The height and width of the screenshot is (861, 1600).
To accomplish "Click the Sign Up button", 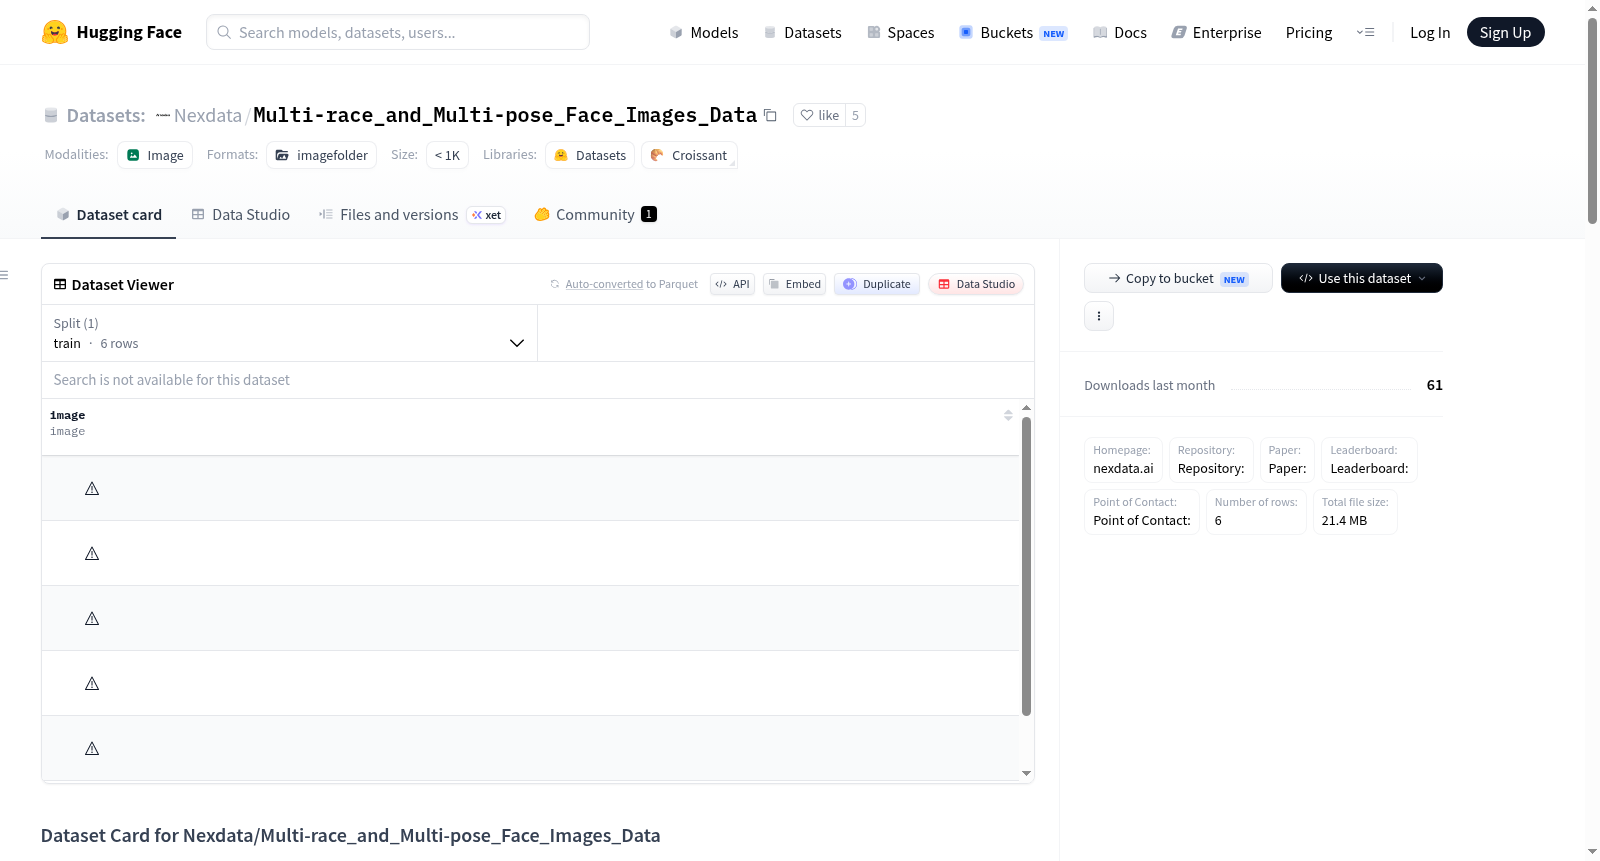I will [1505, 32].
